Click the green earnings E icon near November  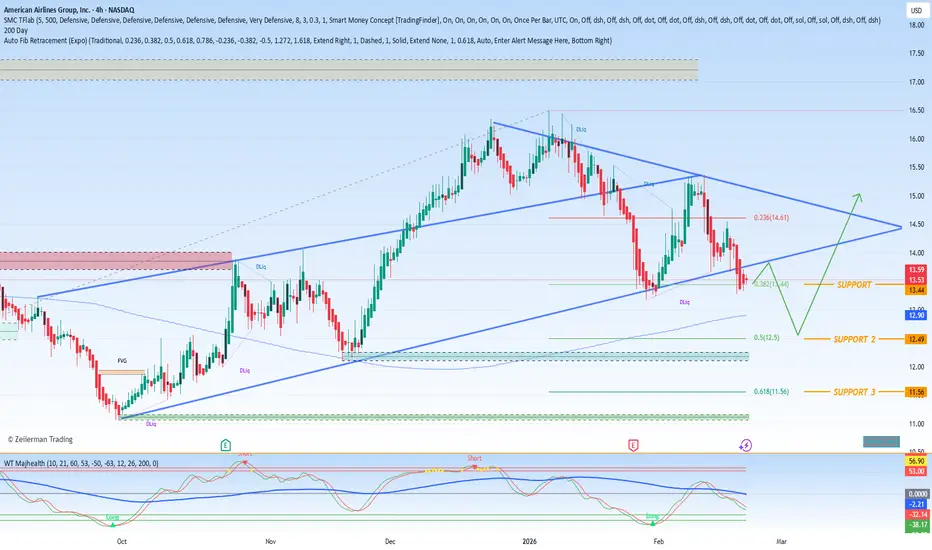(x=226, y=445)
